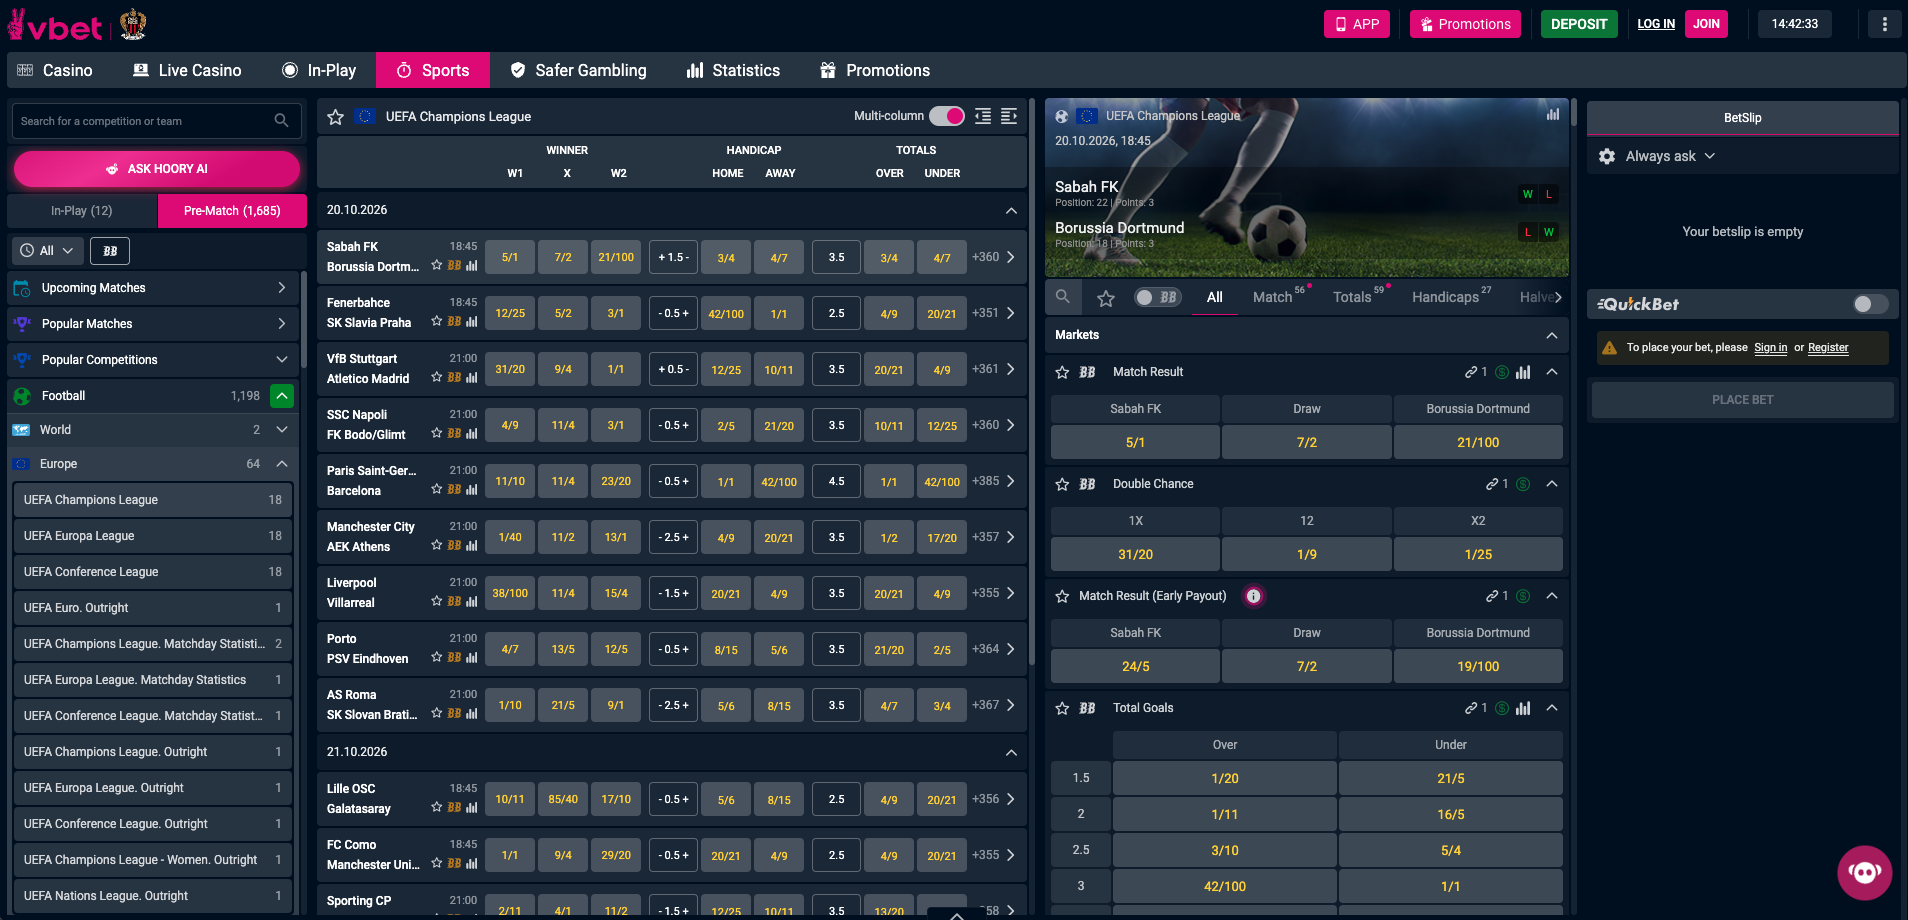
Task: Select the Totals markets tab
Action: coord(1352,297)
